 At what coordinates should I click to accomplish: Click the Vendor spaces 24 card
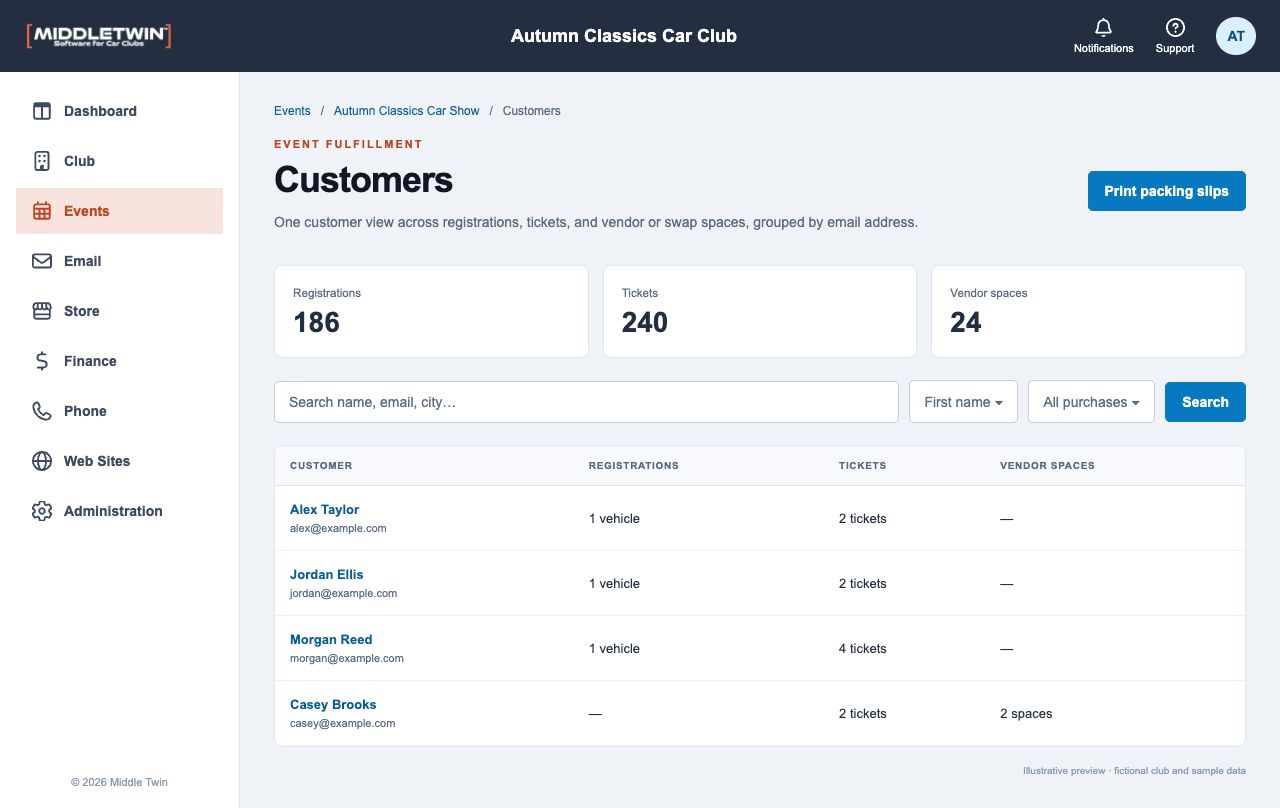[1088, 311]
